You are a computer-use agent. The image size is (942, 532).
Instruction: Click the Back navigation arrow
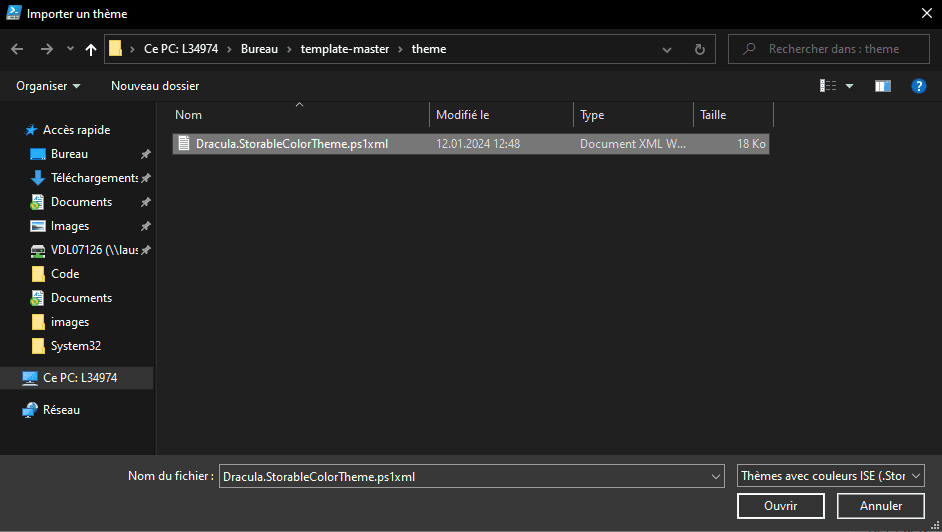pyautogui.click(x=17, y=49)
